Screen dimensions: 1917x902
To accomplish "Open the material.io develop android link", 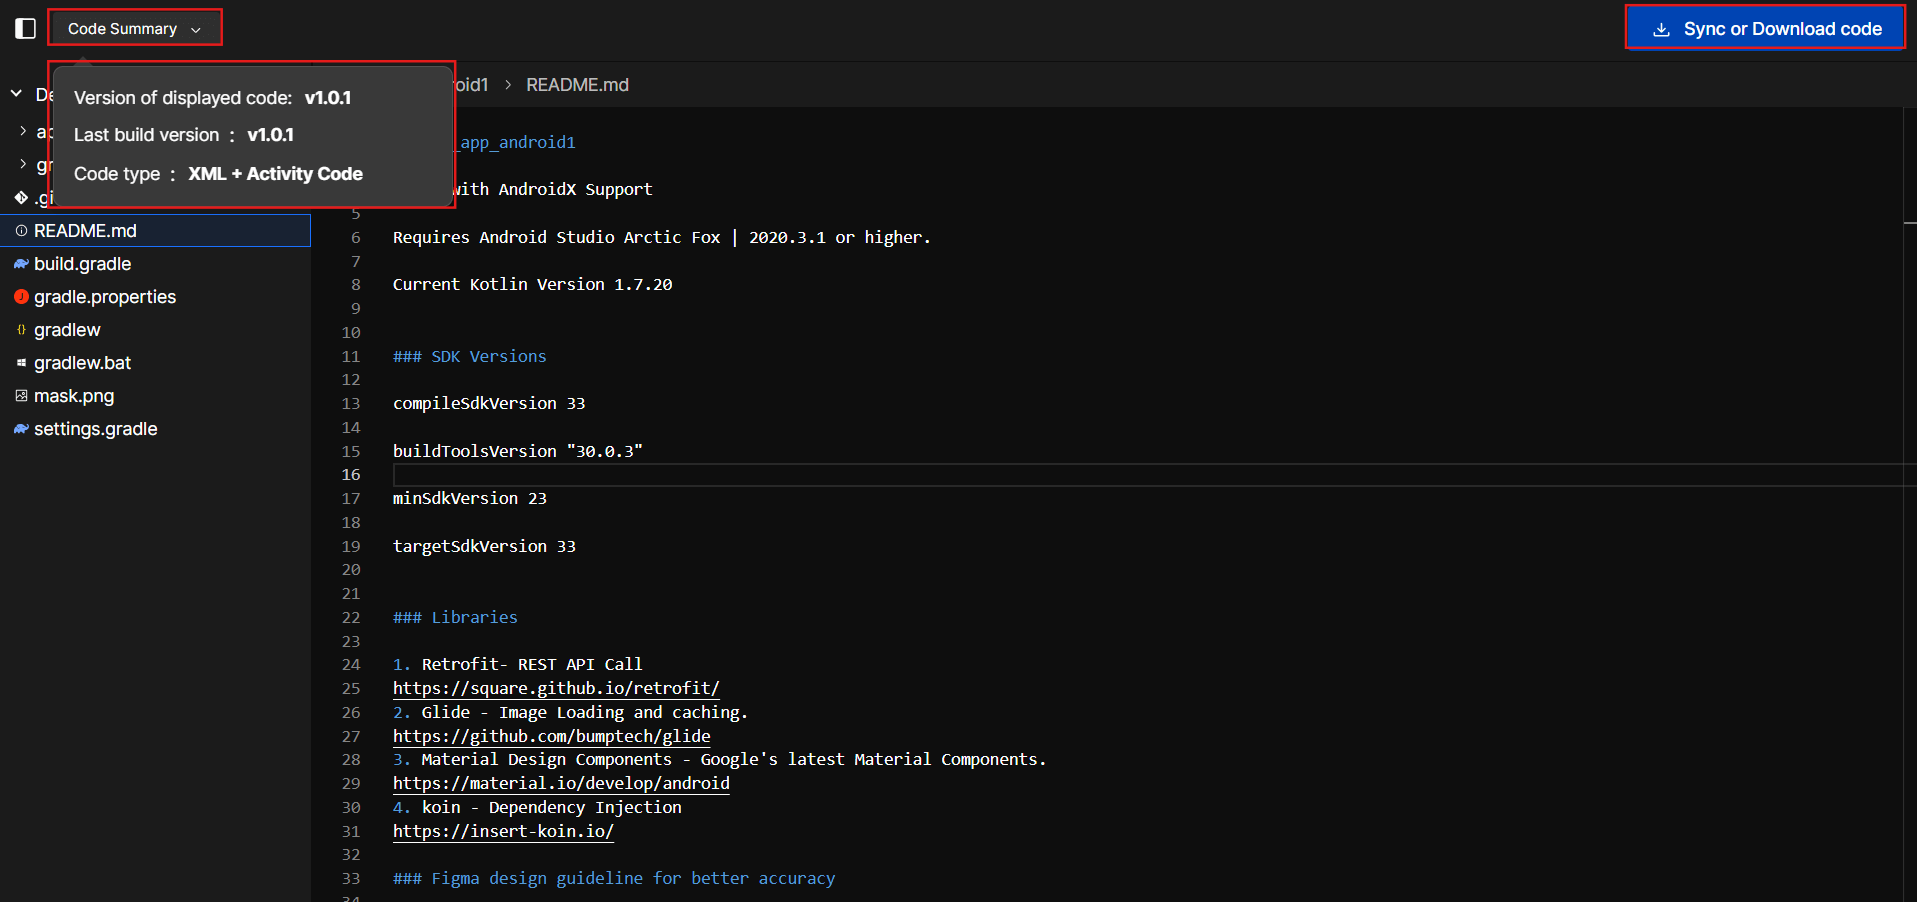I will coord(561,783).
